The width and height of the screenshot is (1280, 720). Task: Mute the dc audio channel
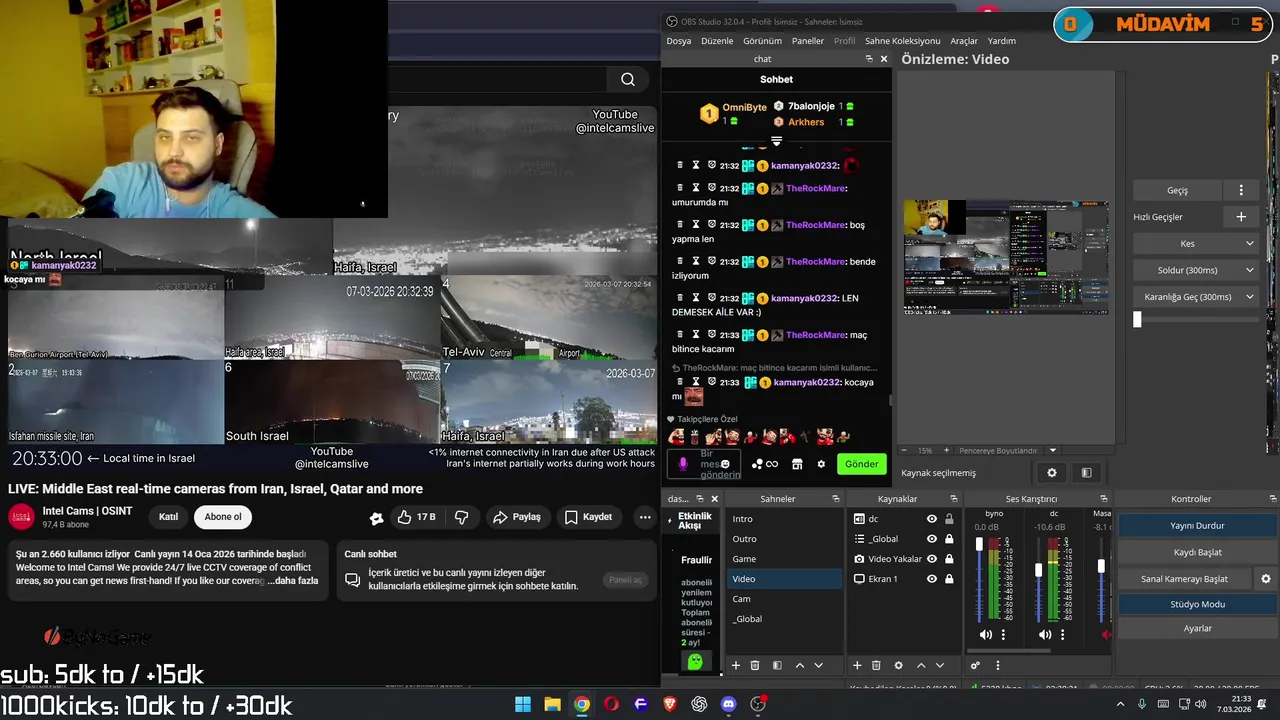pyautogui.click(x=1045, y=634)
